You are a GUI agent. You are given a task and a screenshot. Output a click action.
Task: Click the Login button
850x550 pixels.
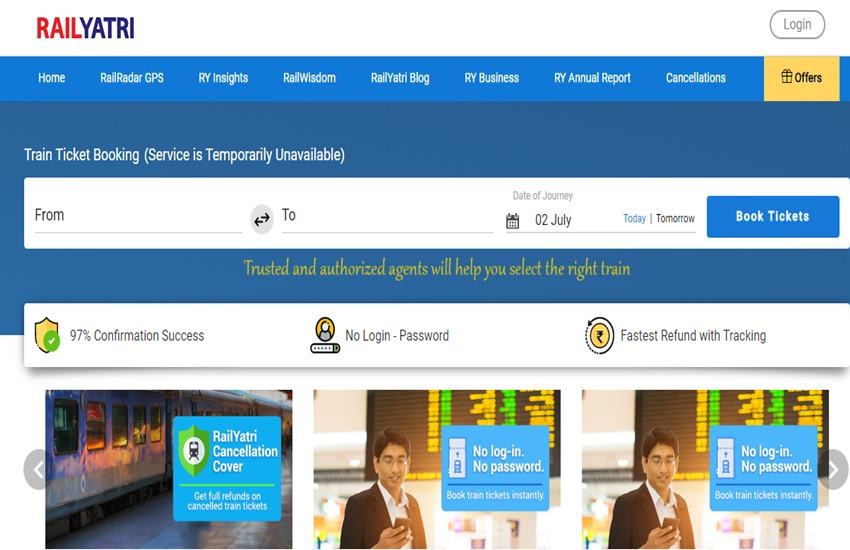tap(797, 24)
